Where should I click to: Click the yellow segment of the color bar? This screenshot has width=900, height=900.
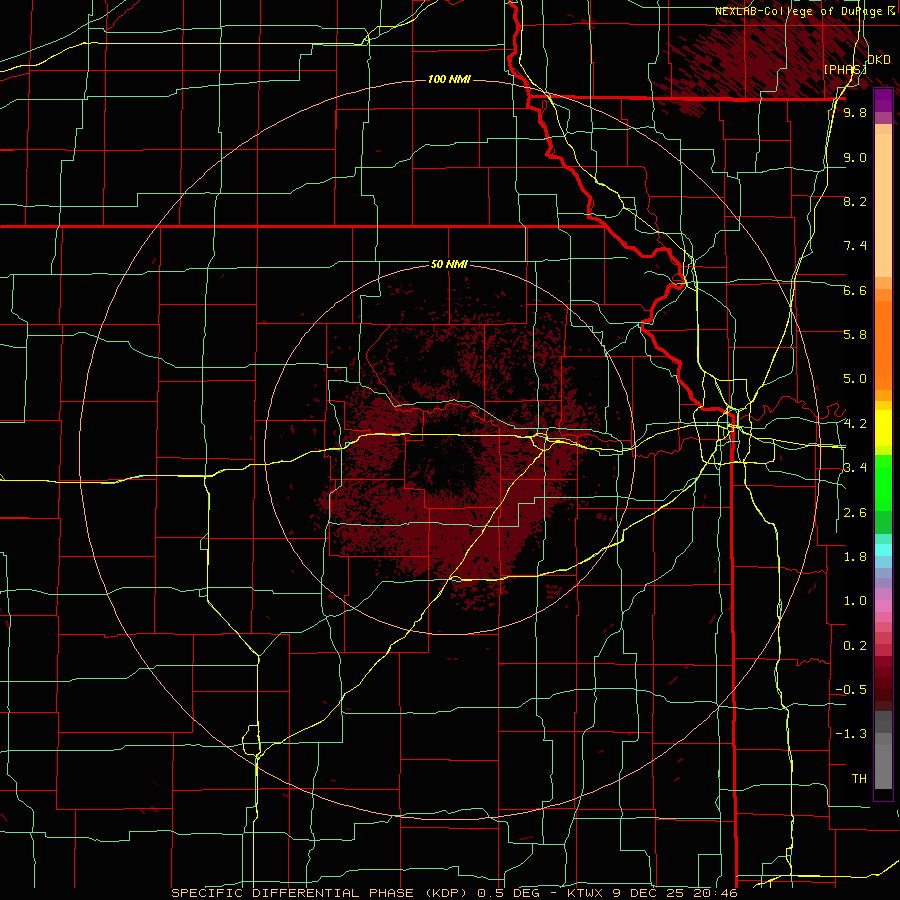(x=883, y=428)
